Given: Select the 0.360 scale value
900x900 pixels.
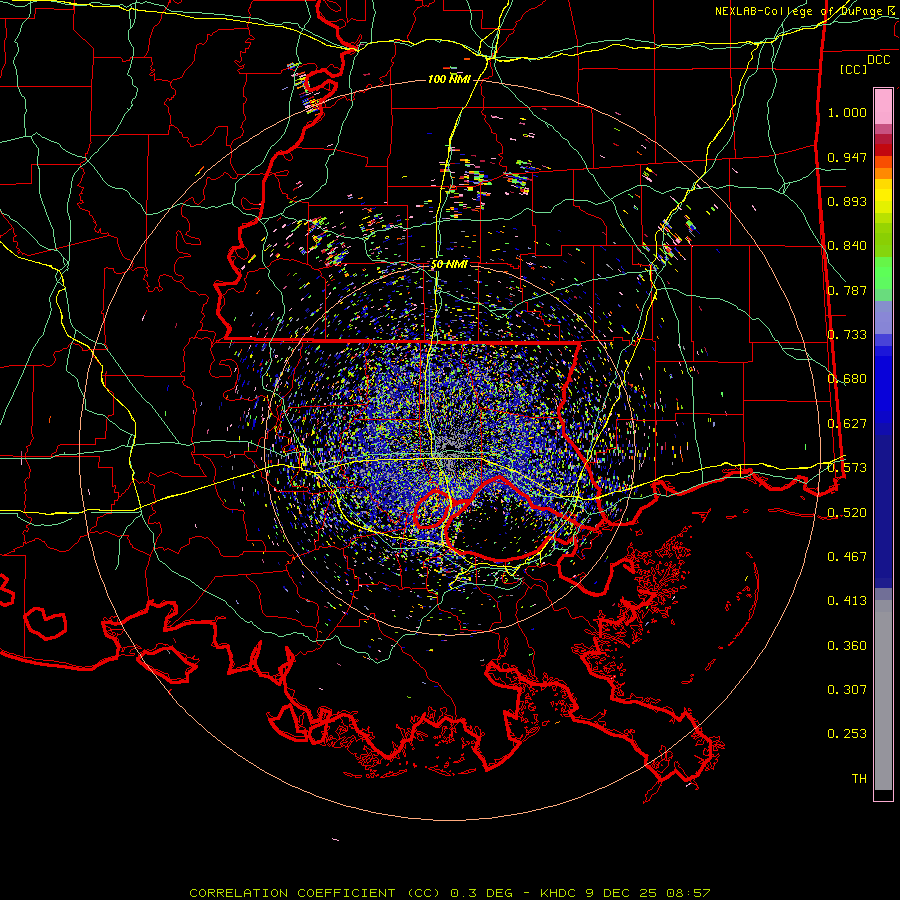Looking at the screenshot, I should 847,646.
